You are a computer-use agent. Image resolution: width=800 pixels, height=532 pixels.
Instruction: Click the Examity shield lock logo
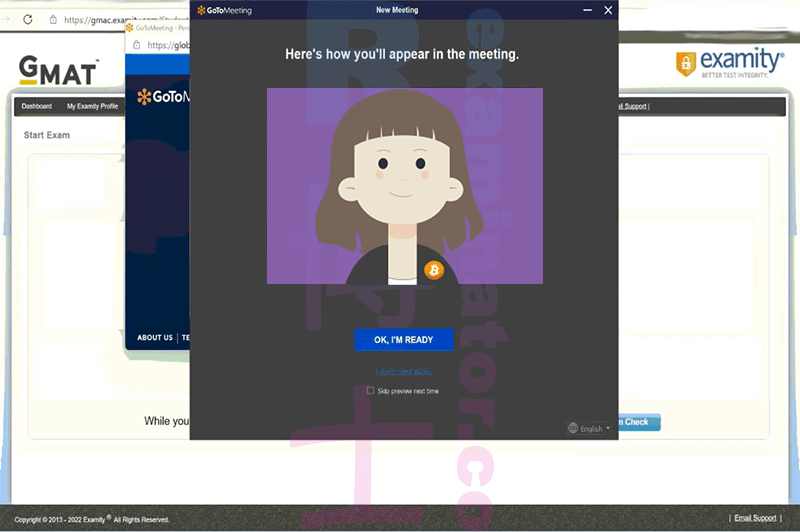point(686,64)
